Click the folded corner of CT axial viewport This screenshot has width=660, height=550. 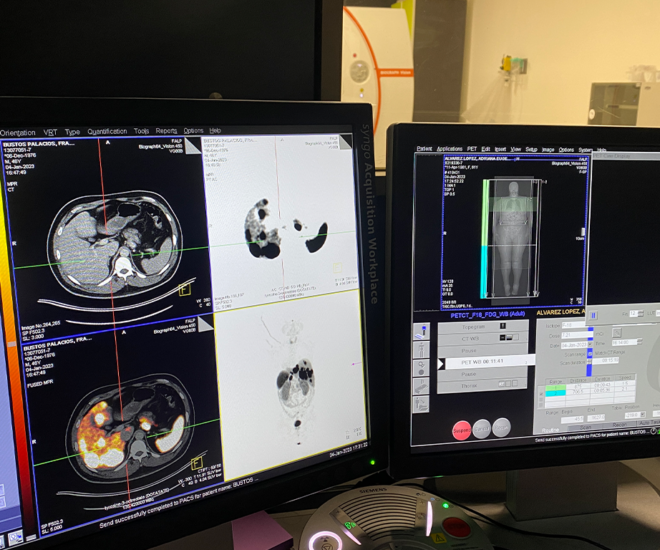coord(193,146)
